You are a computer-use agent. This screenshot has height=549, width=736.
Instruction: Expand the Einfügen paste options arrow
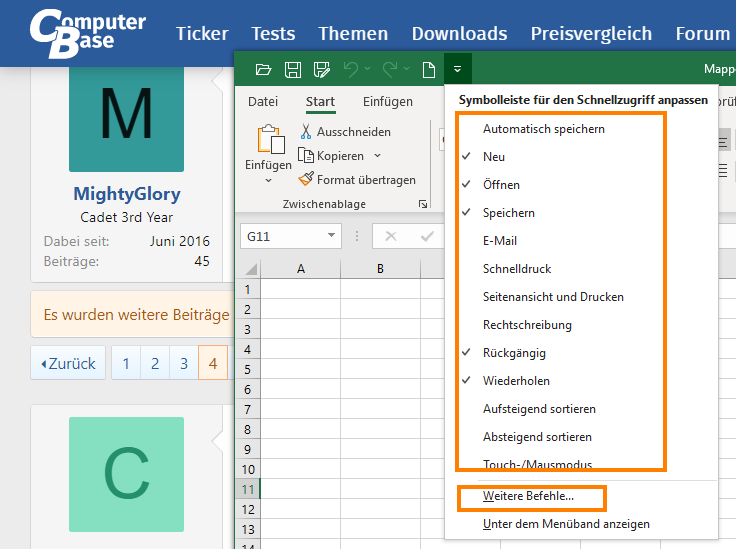click(x=268, y=180)
